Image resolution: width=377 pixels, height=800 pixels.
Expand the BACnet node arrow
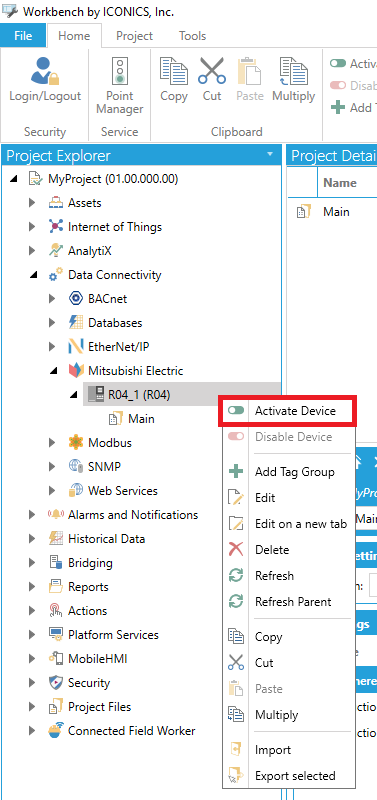(x=53, y=299)
